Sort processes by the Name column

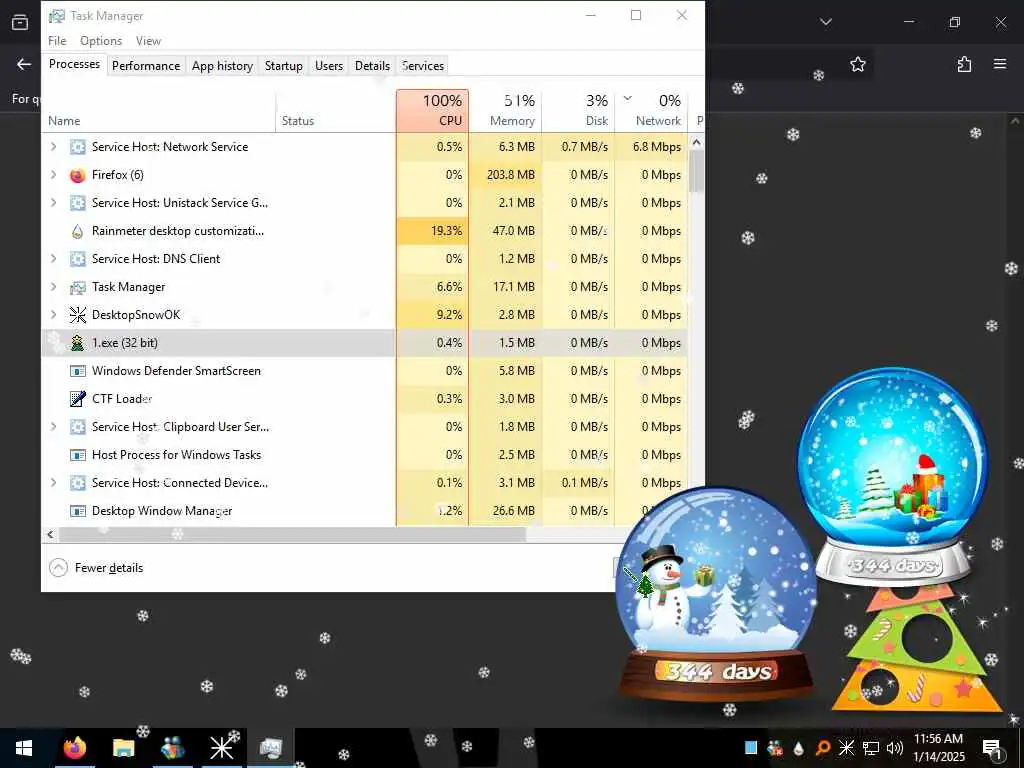click(159, 110)
